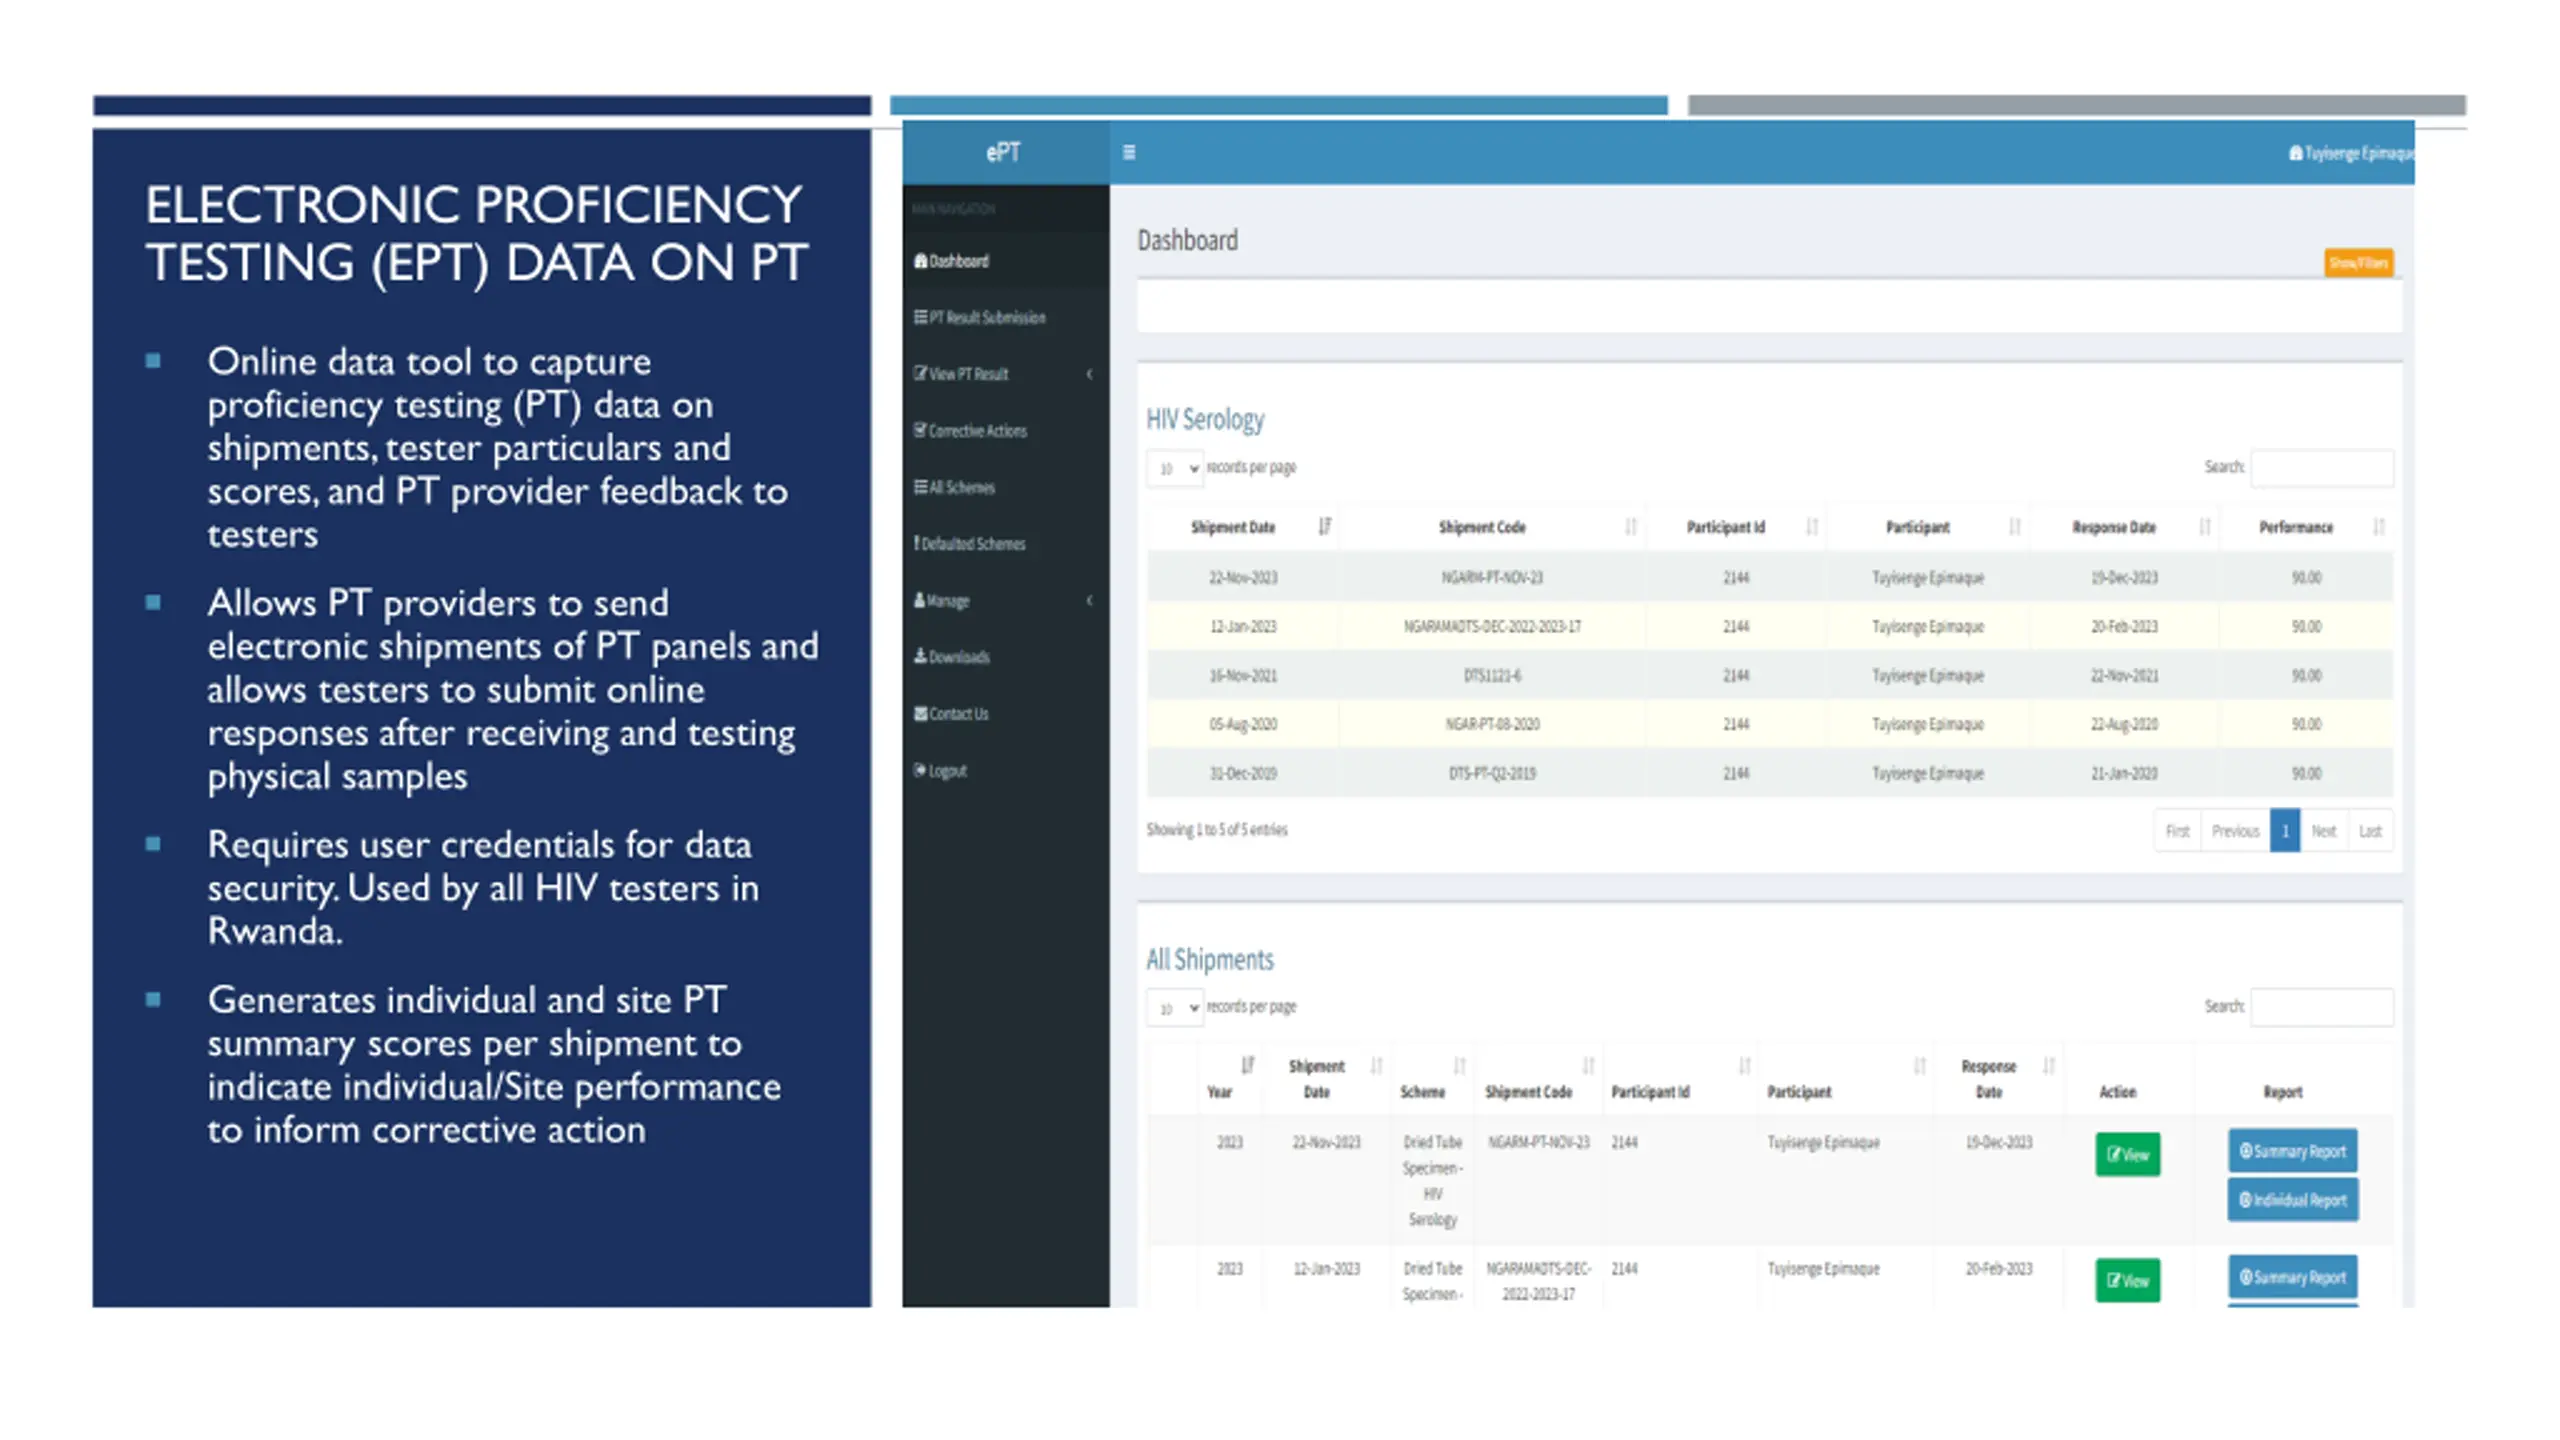Viewport: 2560px width, 1440px height.
Task: Expand the Manage sidebar menu
Action: (1005, 601)
